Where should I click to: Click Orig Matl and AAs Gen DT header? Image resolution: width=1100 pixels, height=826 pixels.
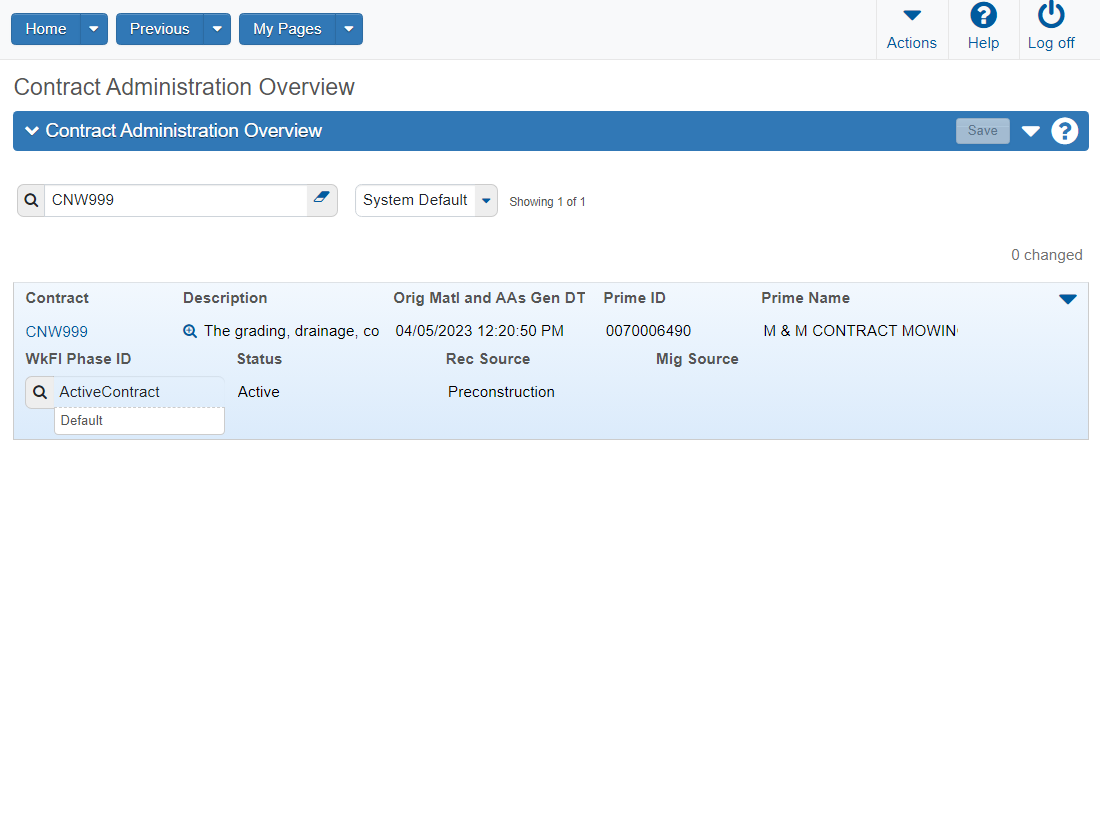tap(489, 298)
